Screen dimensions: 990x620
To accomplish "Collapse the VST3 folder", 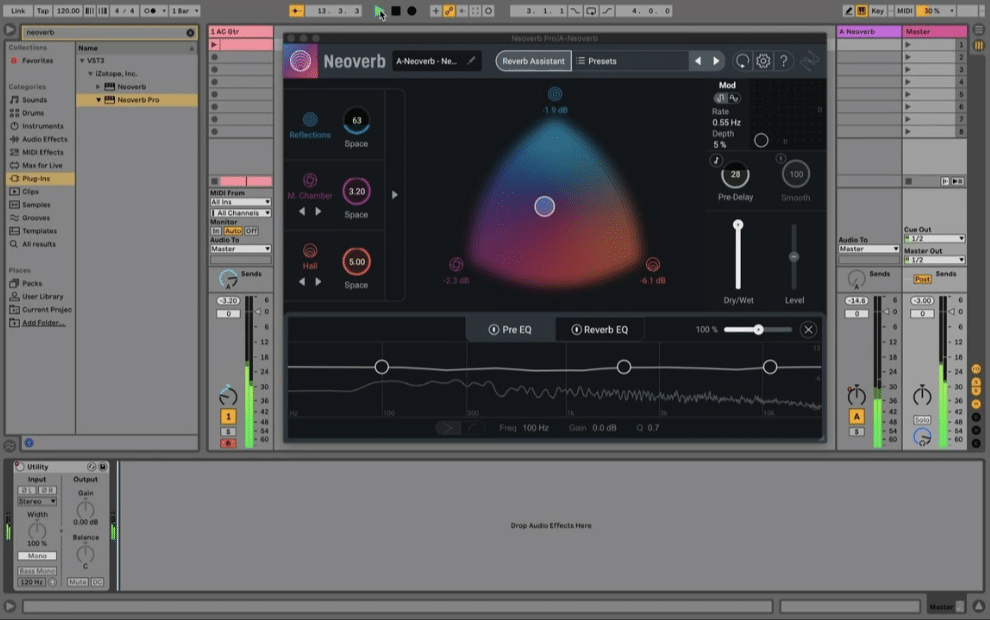I will tap(82, 61).
